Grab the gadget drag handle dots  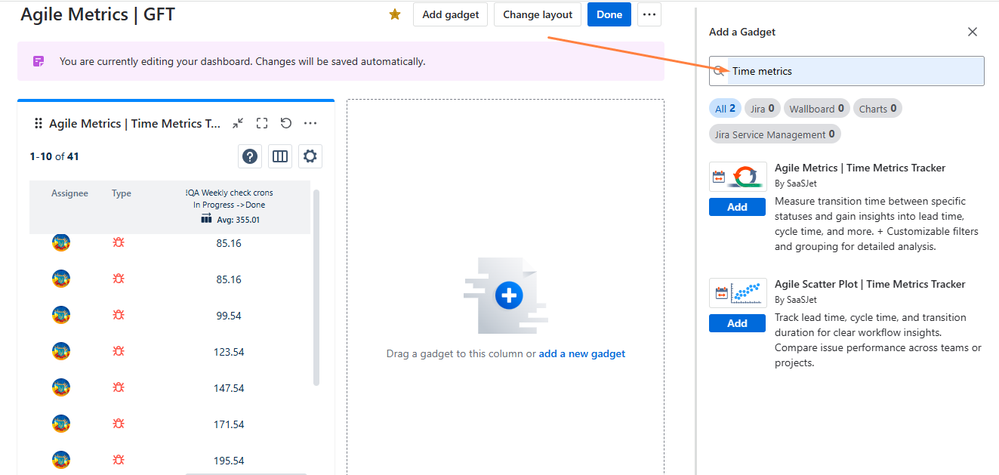coord(38,124)
